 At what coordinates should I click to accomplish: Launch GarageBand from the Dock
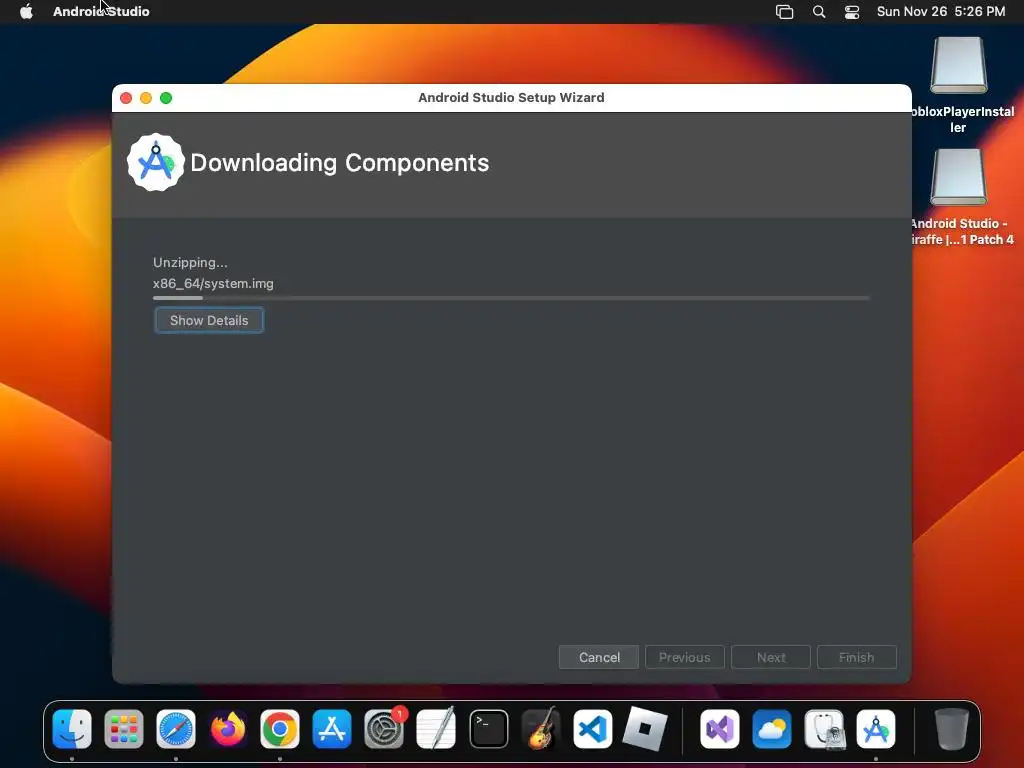click(x=541, y=729)
